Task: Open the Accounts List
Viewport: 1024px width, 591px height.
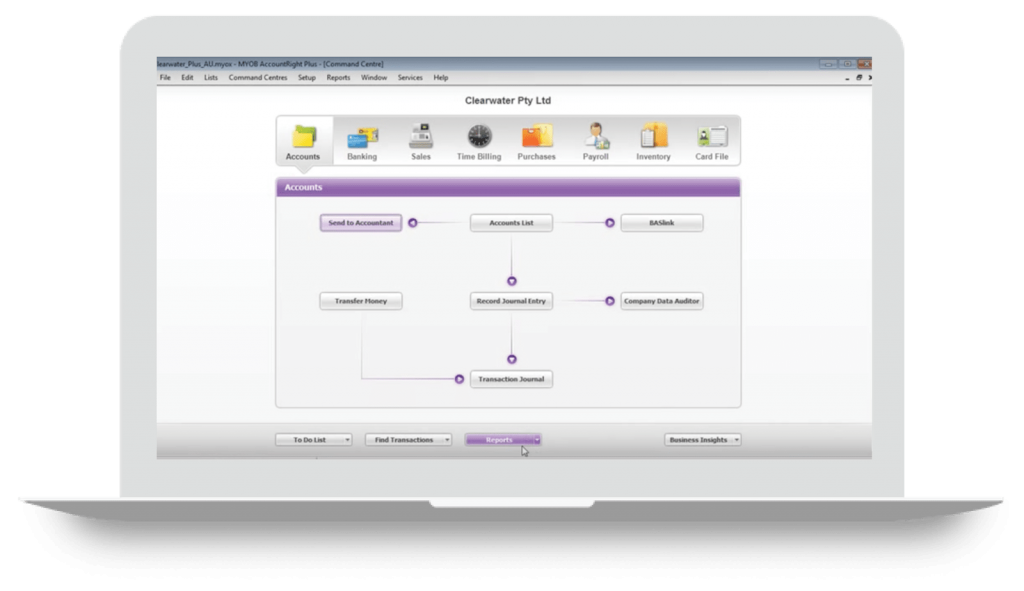Action: coord(511,223)
